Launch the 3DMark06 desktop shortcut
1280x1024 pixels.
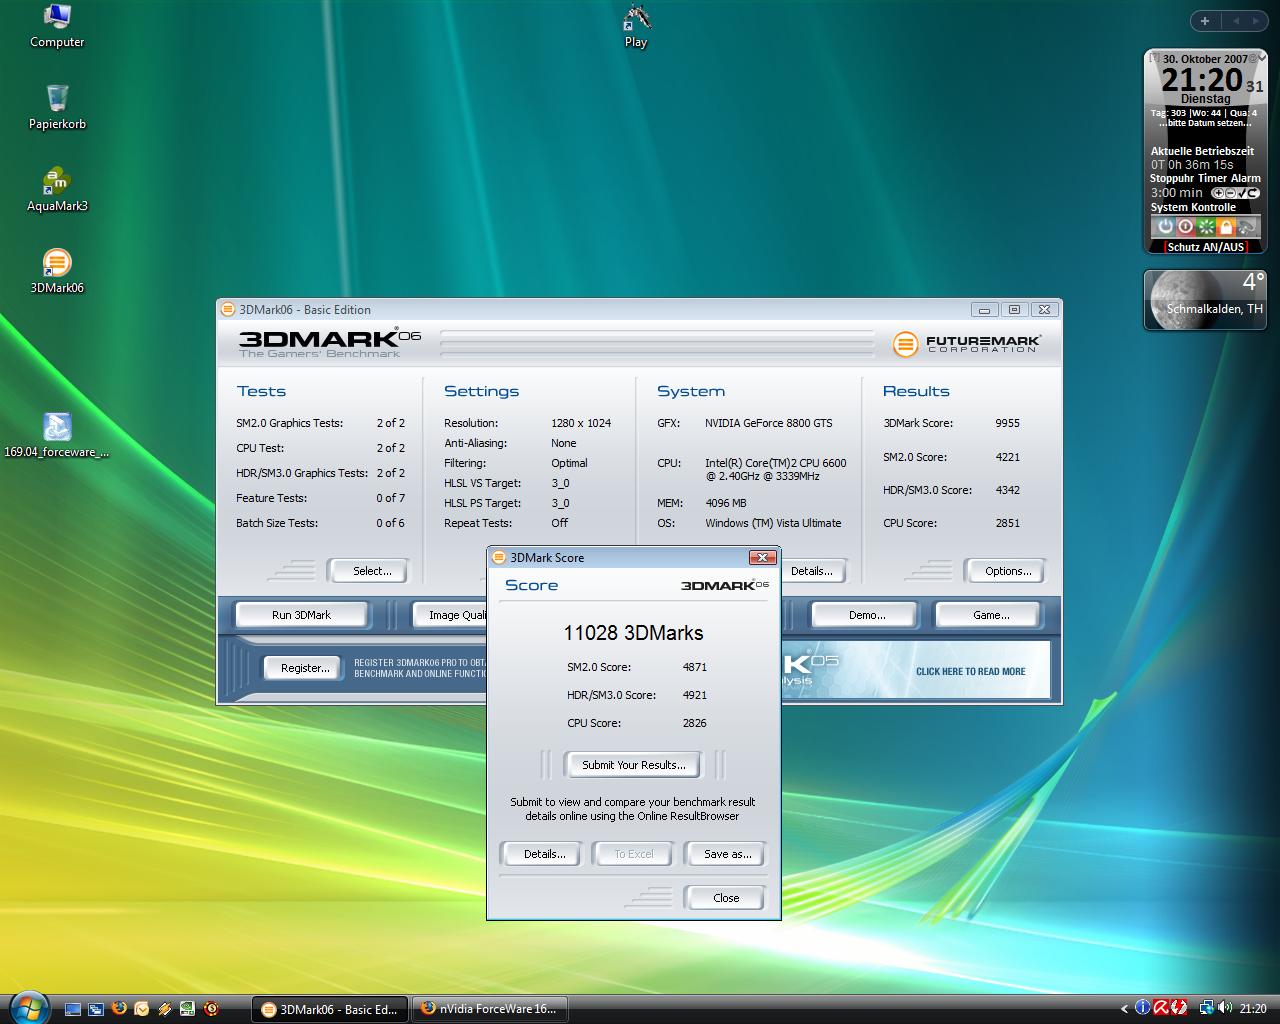[x=57, y=272]
